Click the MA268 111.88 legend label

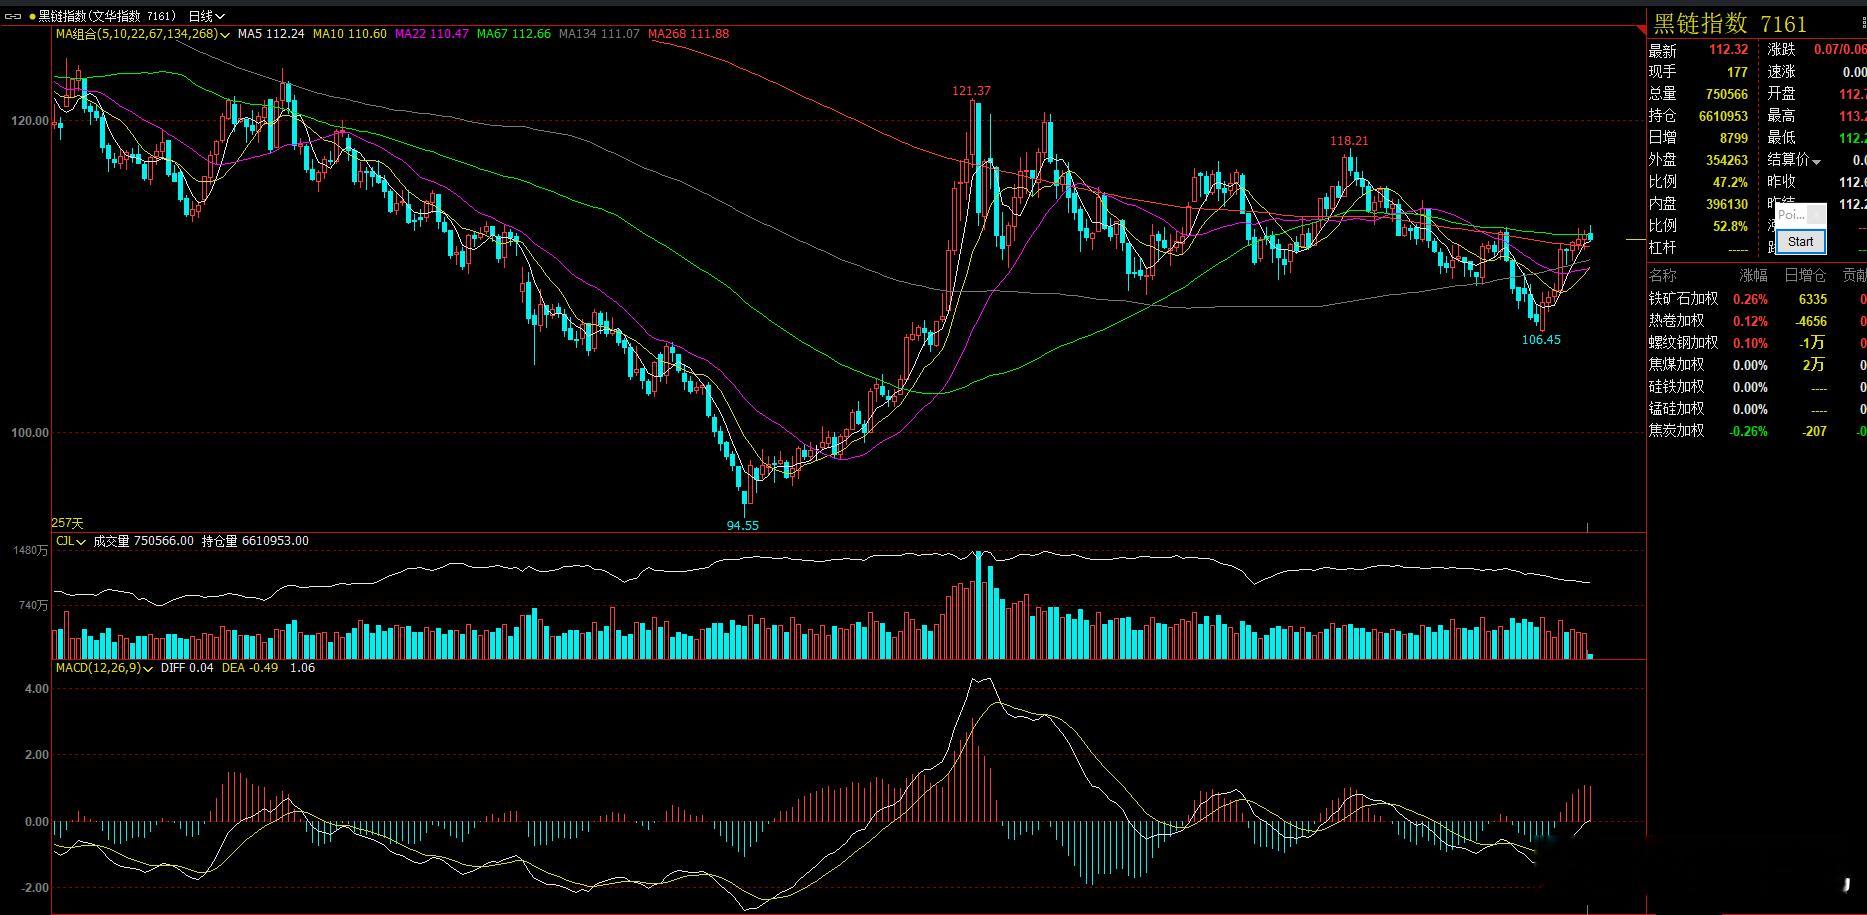[689, 34]
